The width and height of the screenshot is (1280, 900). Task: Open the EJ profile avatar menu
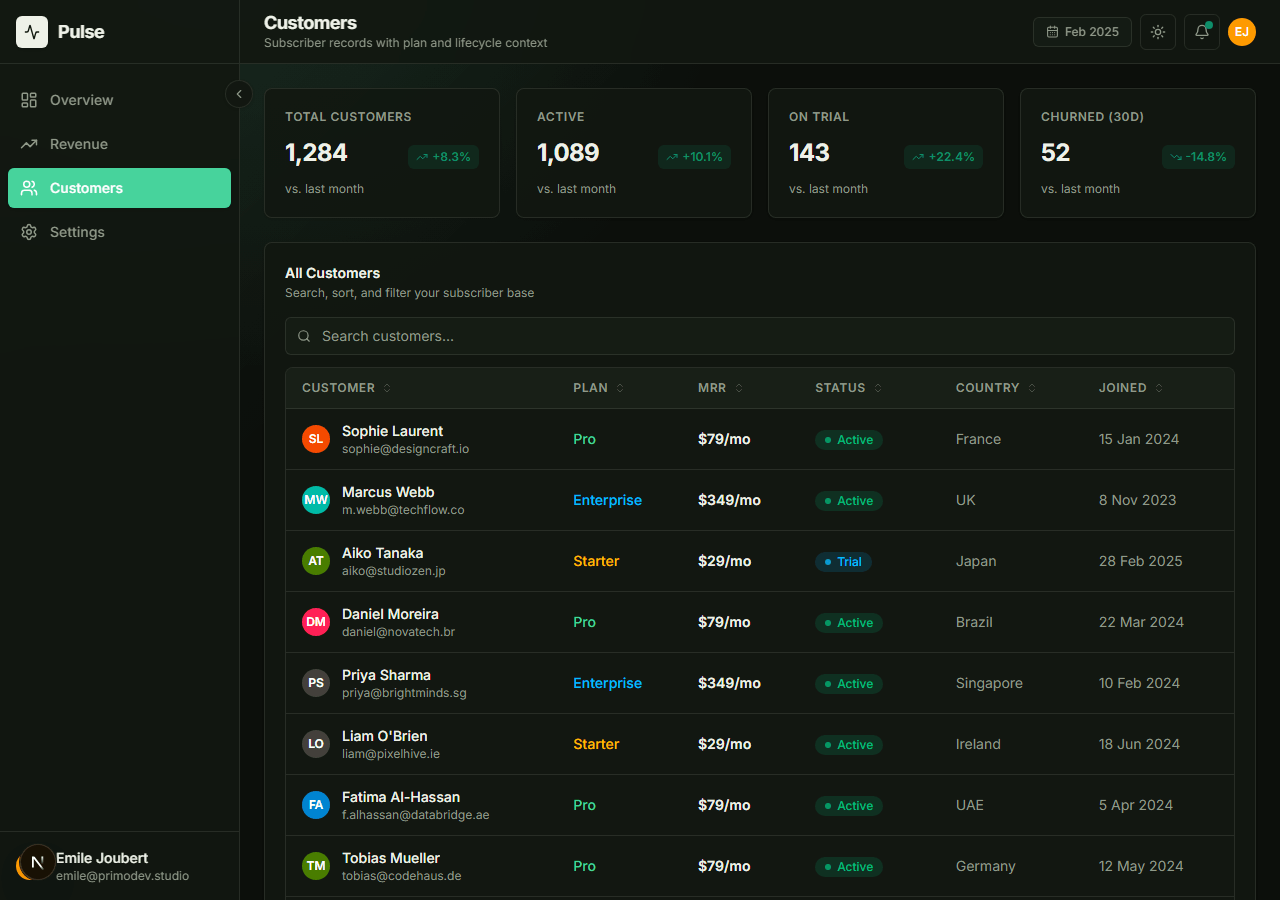pos(1242,32)
